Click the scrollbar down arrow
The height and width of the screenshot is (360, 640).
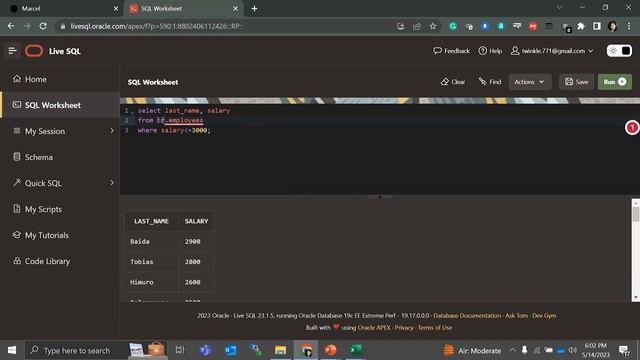[636, 298]
